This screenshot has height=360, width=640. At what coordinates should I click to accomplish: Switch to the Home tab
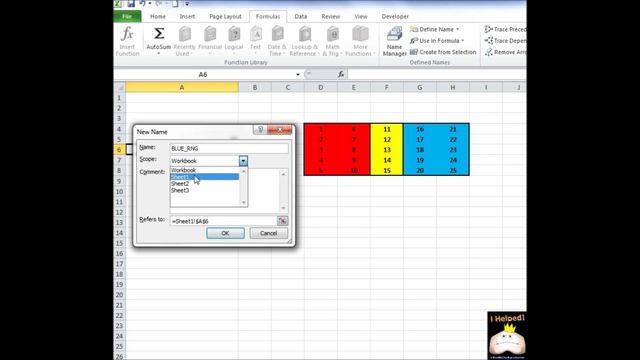[158, 16]
